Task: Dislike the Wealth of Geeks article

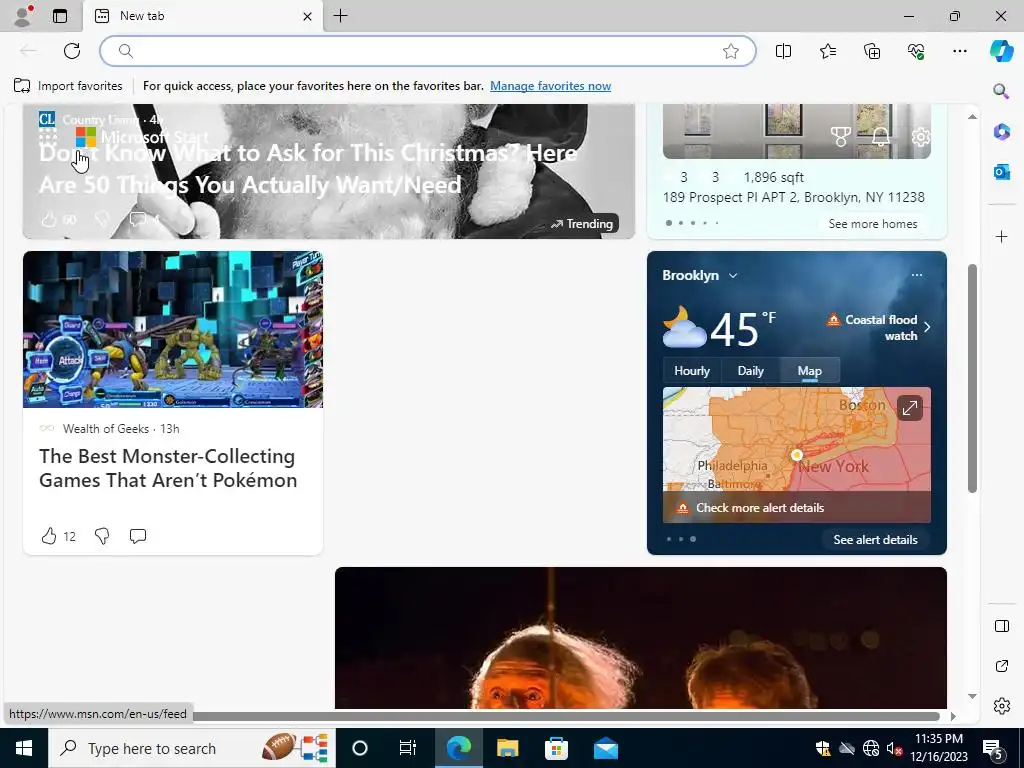Action: coord(102,536)
